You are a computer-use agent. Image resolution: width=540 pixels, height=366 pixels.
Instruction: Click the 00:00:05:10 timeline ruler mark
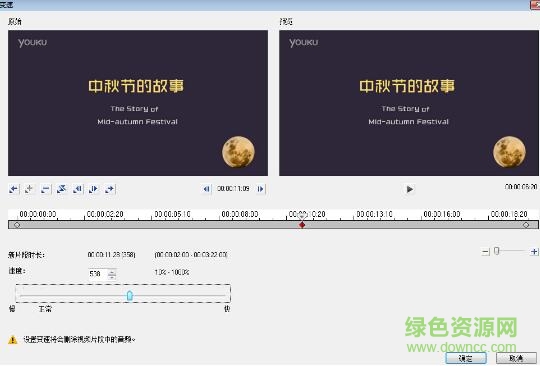coord(172,214)
